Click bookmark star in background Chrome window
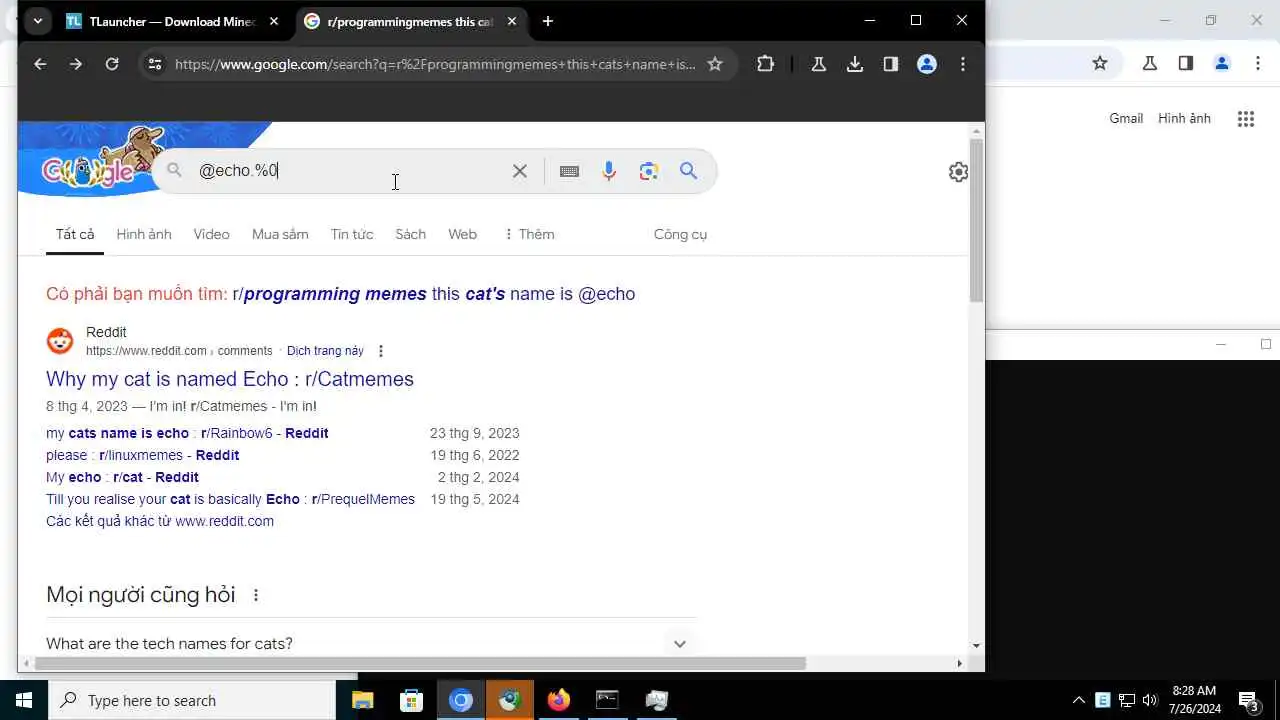Screen dimensions: 1280x720 click(x=1100, y=63)
